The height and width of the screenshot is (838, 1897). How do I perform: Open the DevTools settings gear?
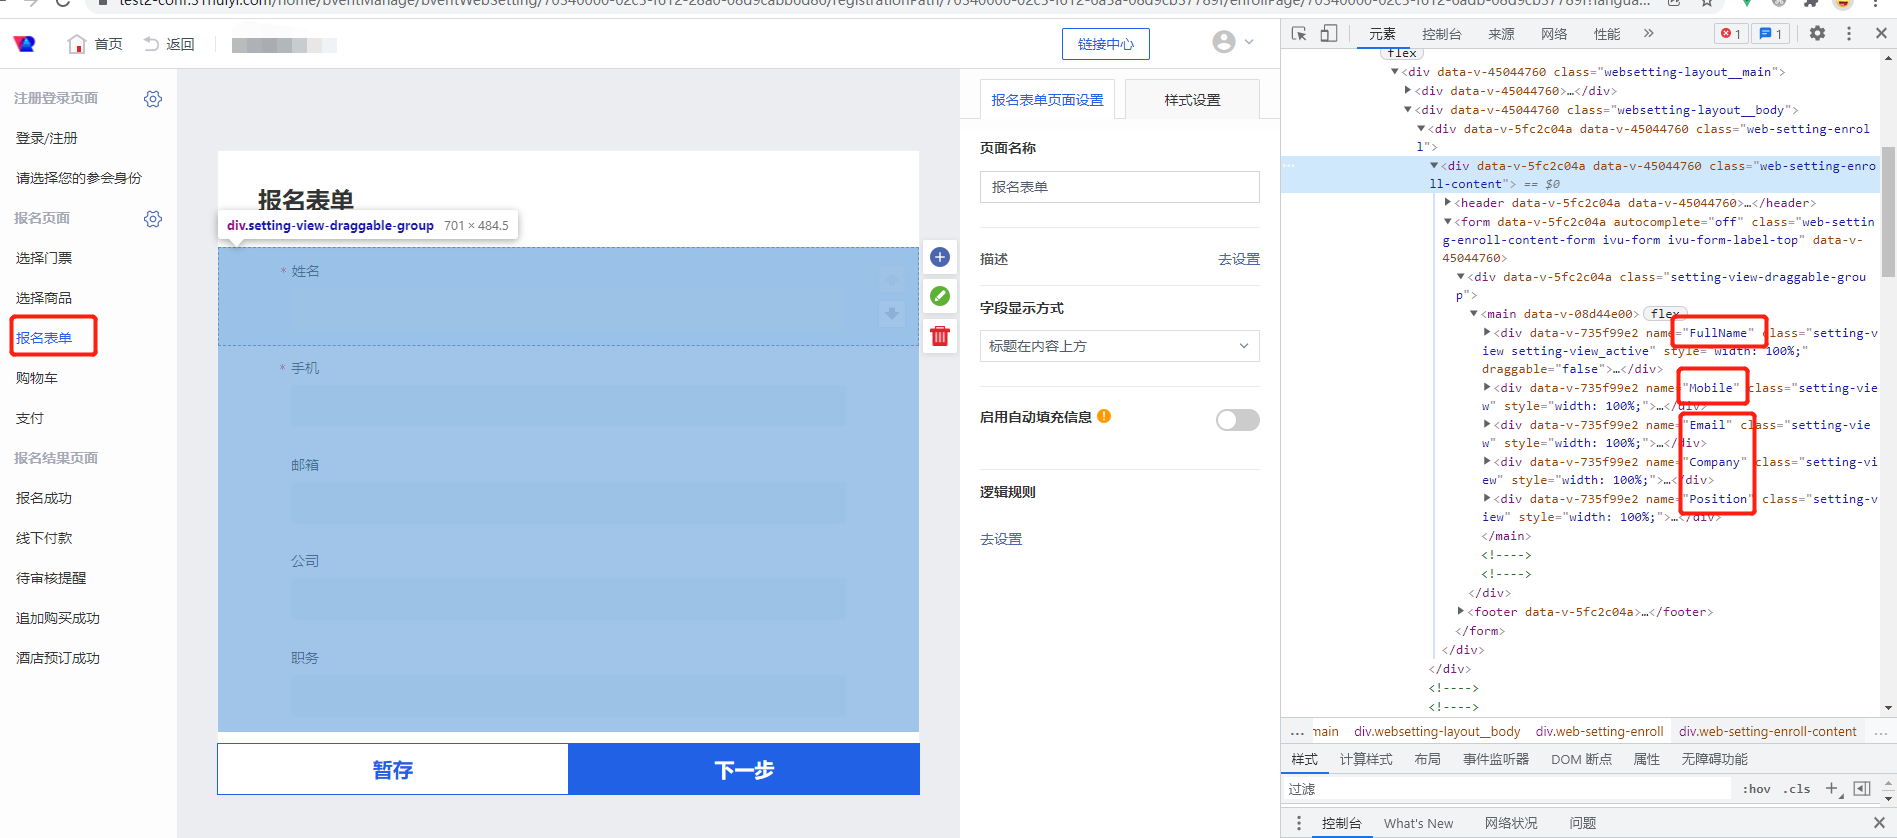(x=1817, y=34)
